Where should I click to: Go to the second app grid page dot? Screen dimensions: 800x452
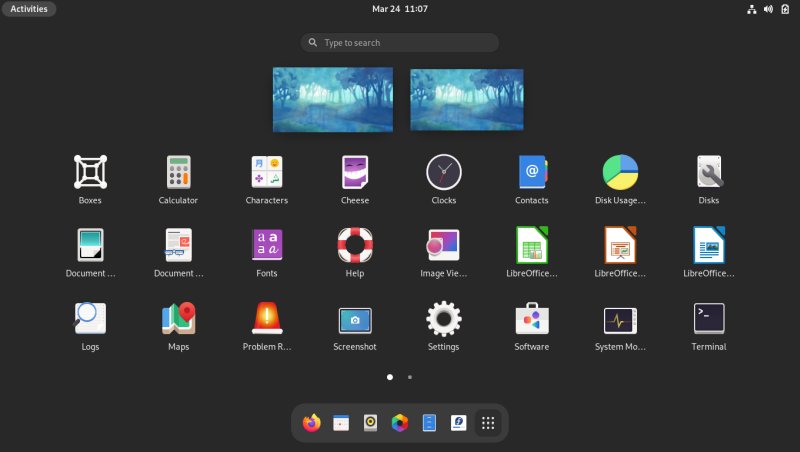tap(410, 377)
